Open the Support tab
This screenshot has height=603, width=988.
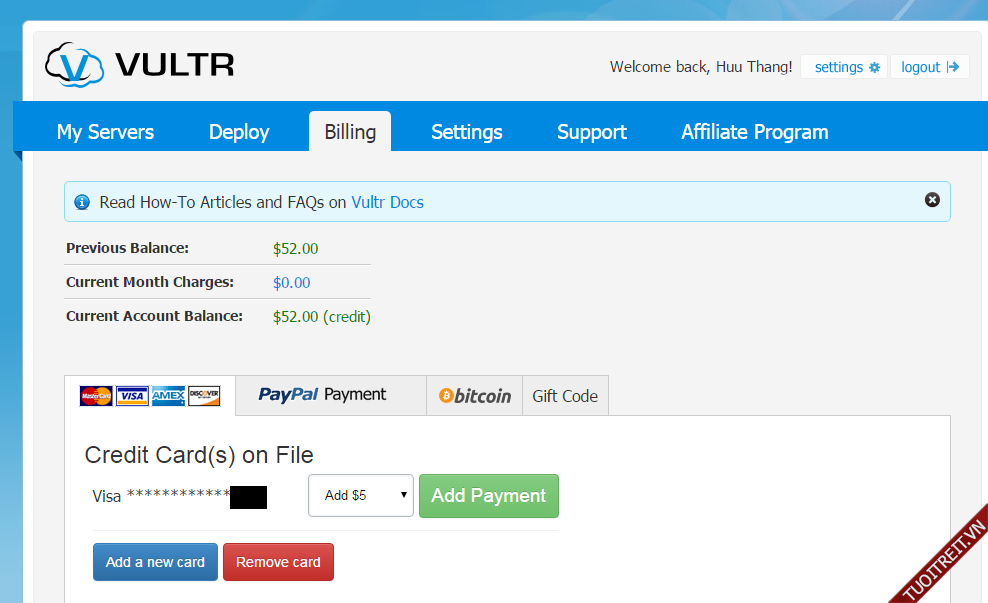pos(592,132)
